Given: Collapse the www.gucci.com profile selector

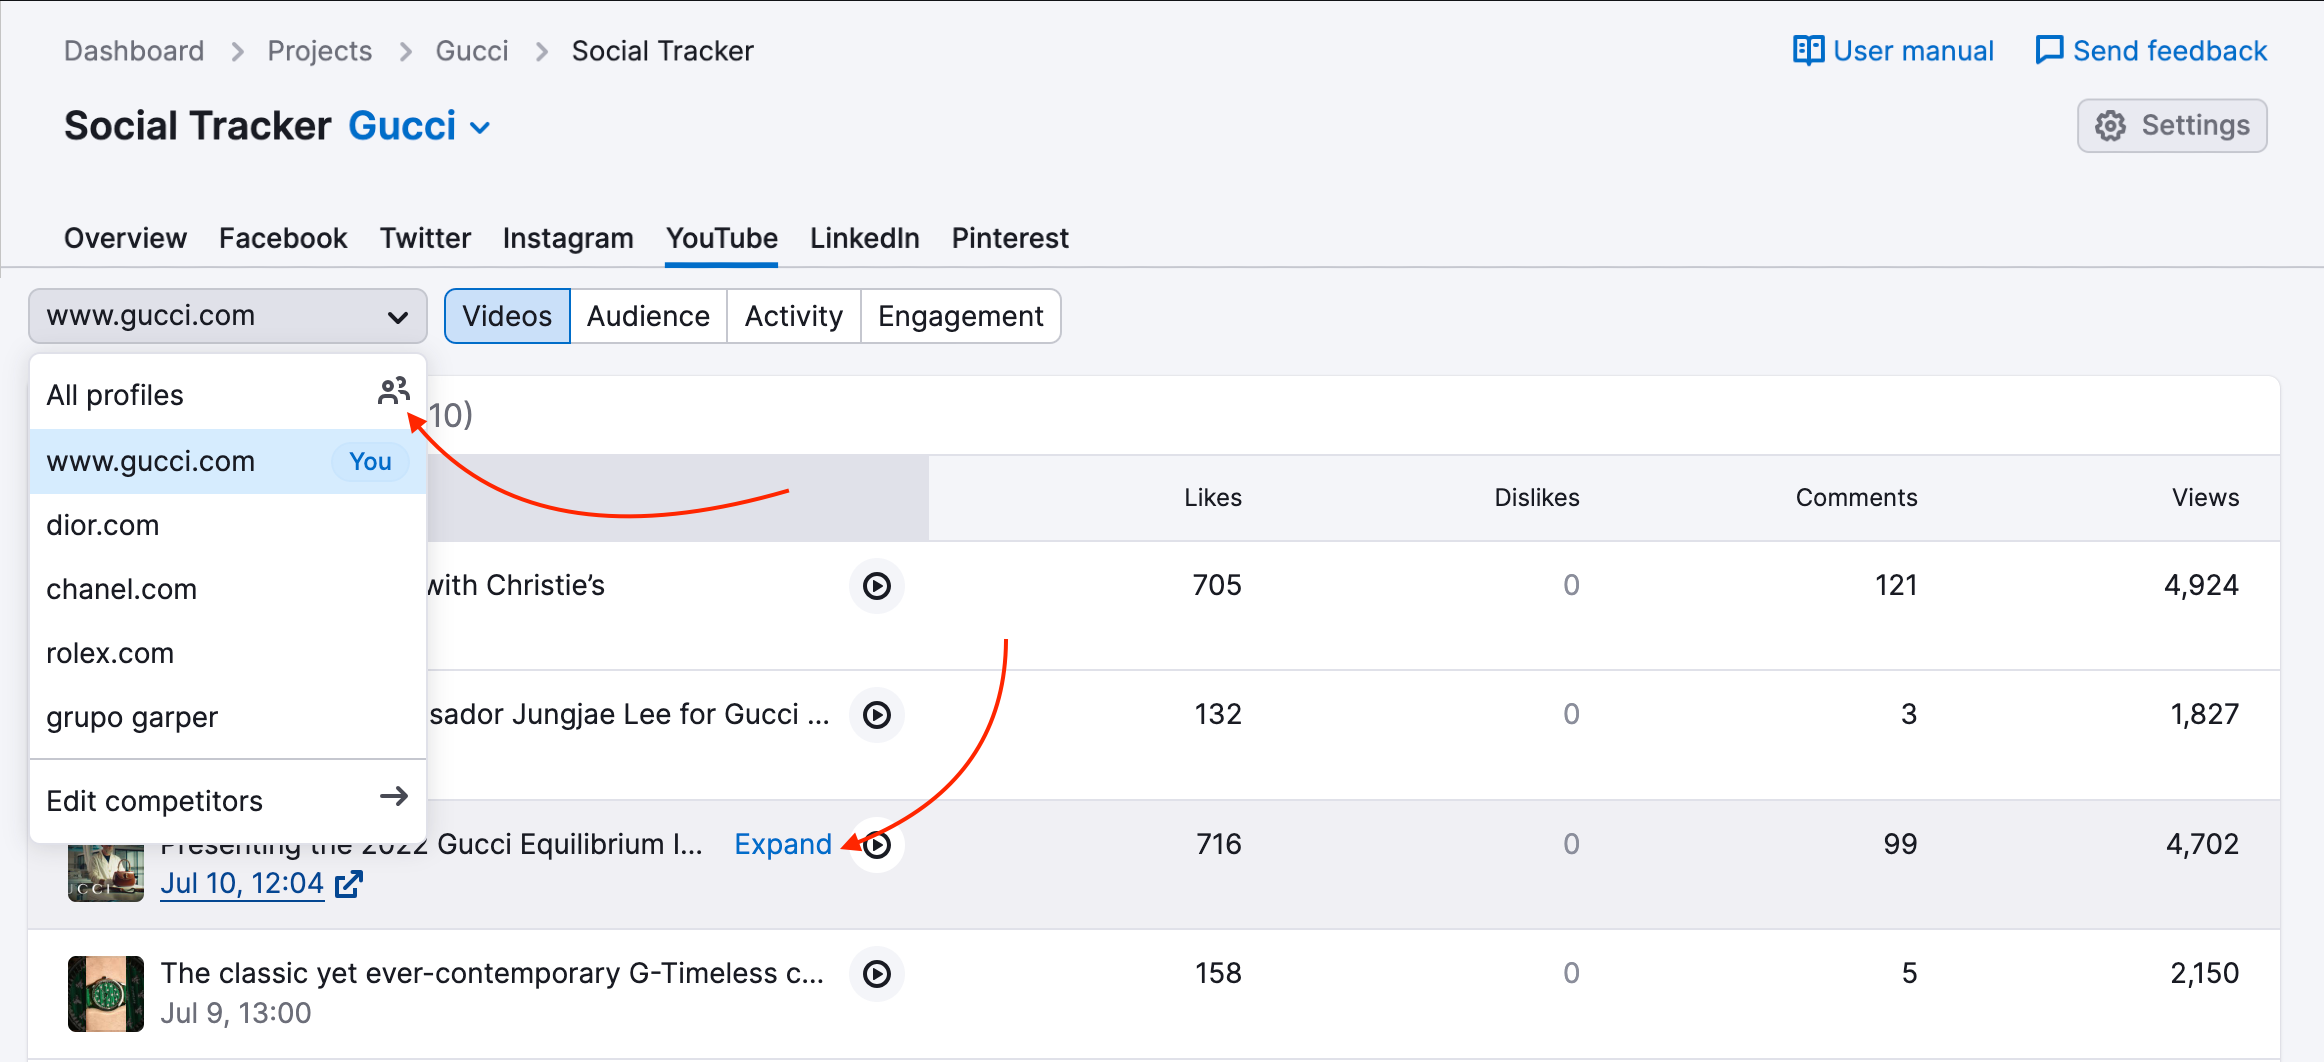Looking at the screenshot, I should tap(228, 316).
